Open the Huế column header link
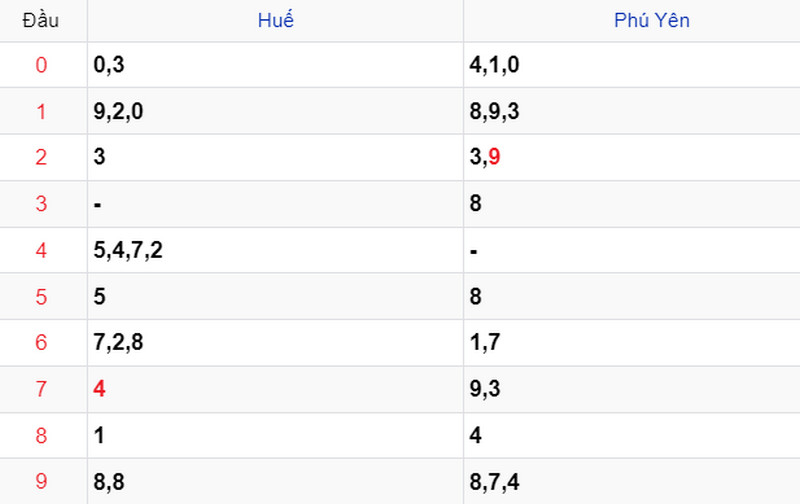Viewport: 800px width, 504px height. (x=276, y=20)
